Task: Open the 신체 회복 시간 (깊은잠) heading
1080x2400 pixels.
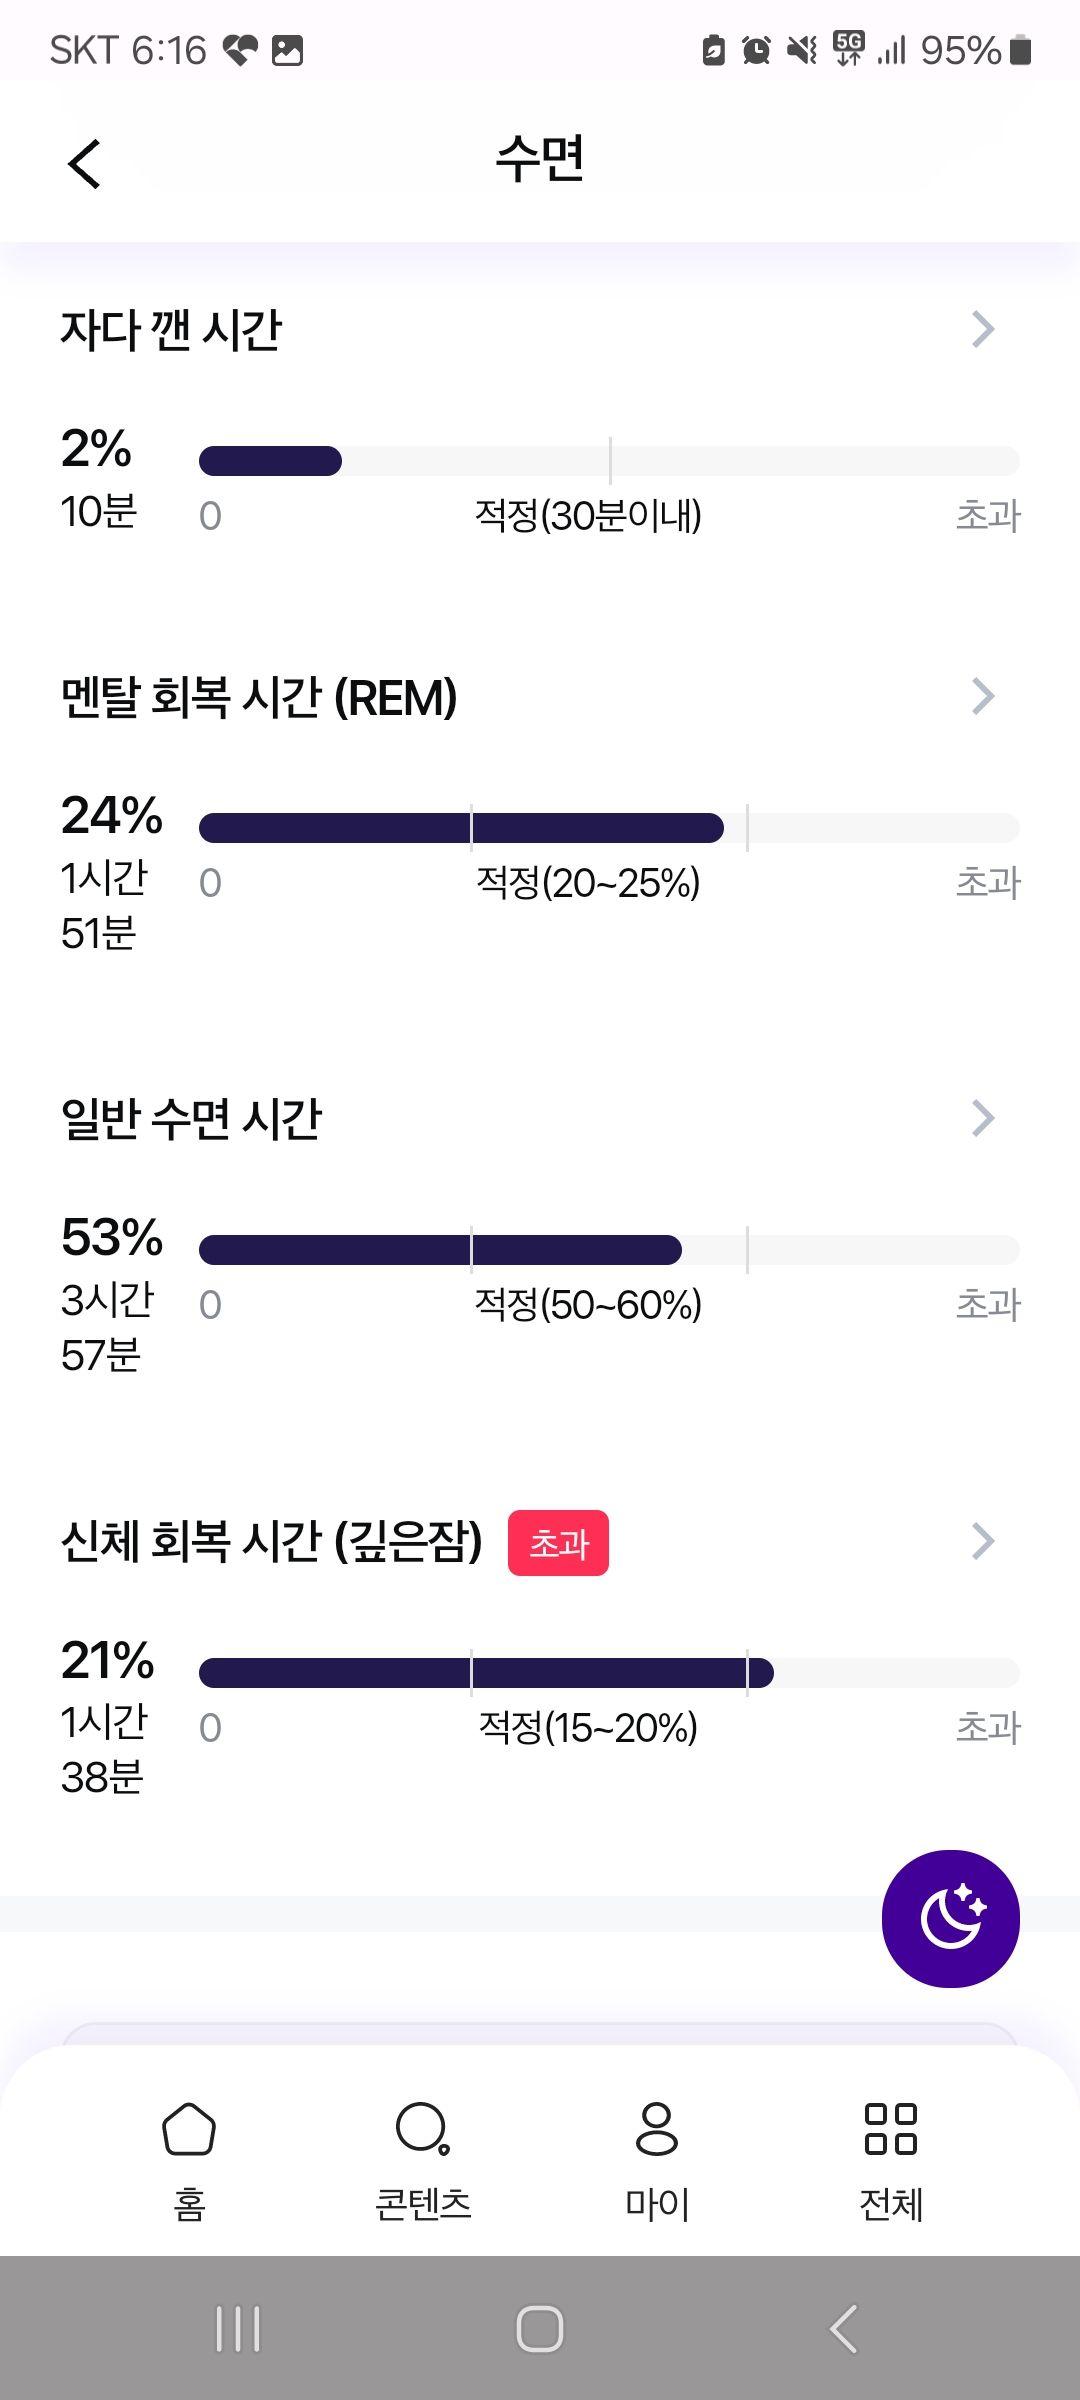Action: coord(272,1541)
